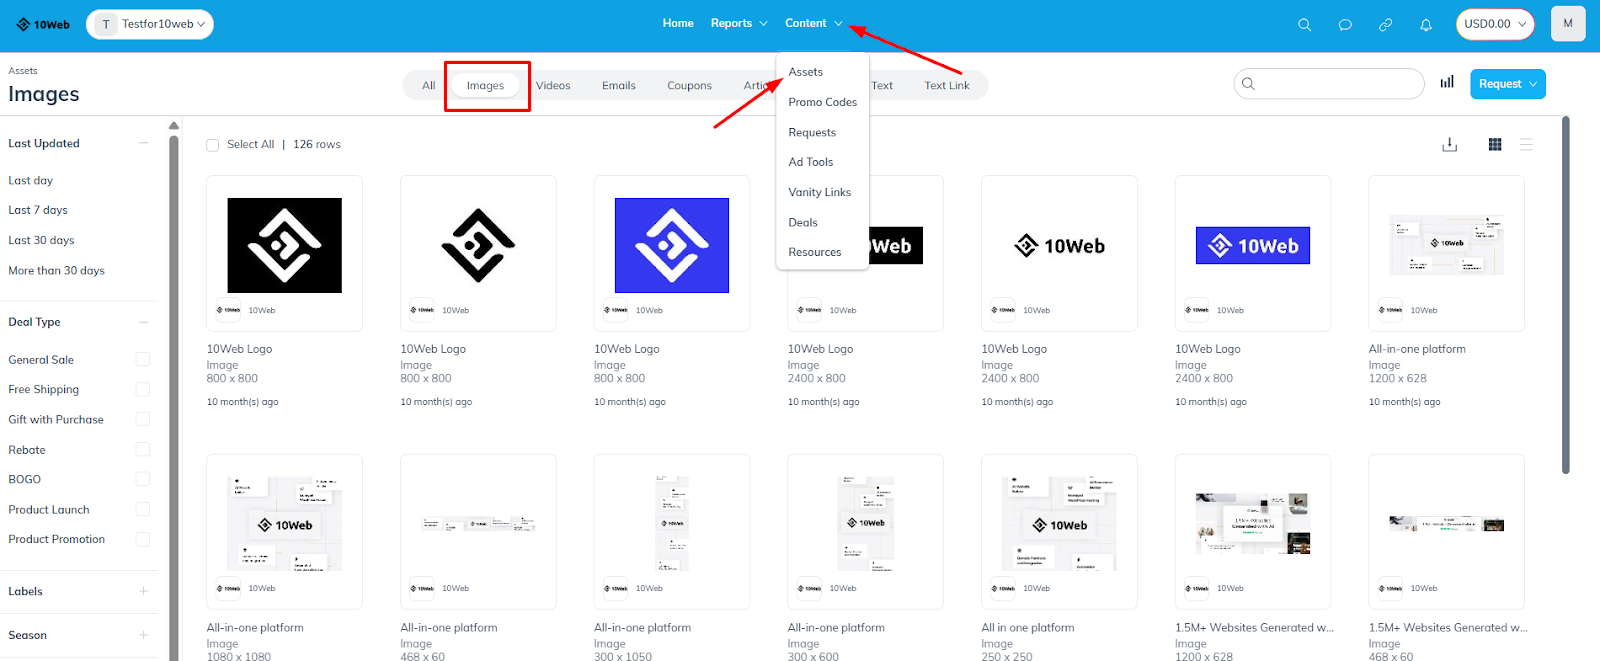This screenshot has width=1600, height=661.
Task: Click the 126 rows count text
Action: [x=317, y=145]
